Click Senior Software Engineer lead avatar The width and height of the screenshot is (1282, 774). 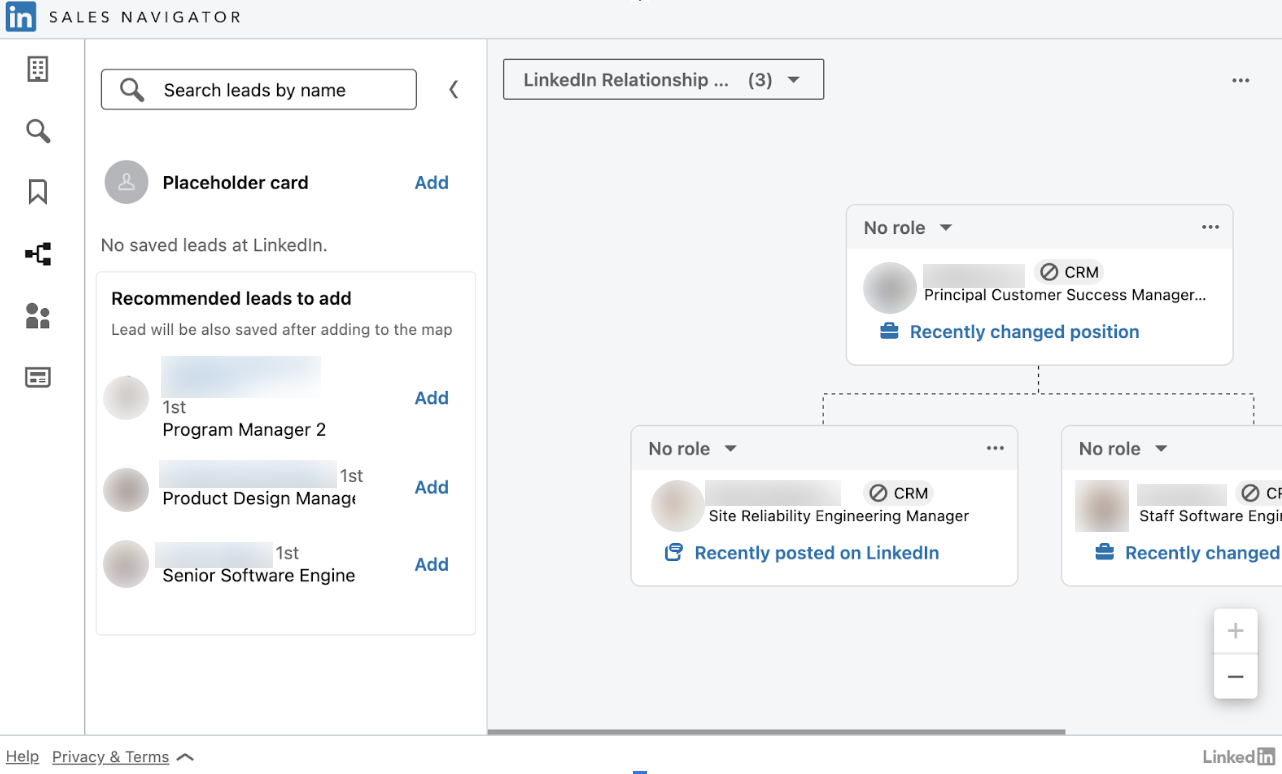click(x=126, y=564)
